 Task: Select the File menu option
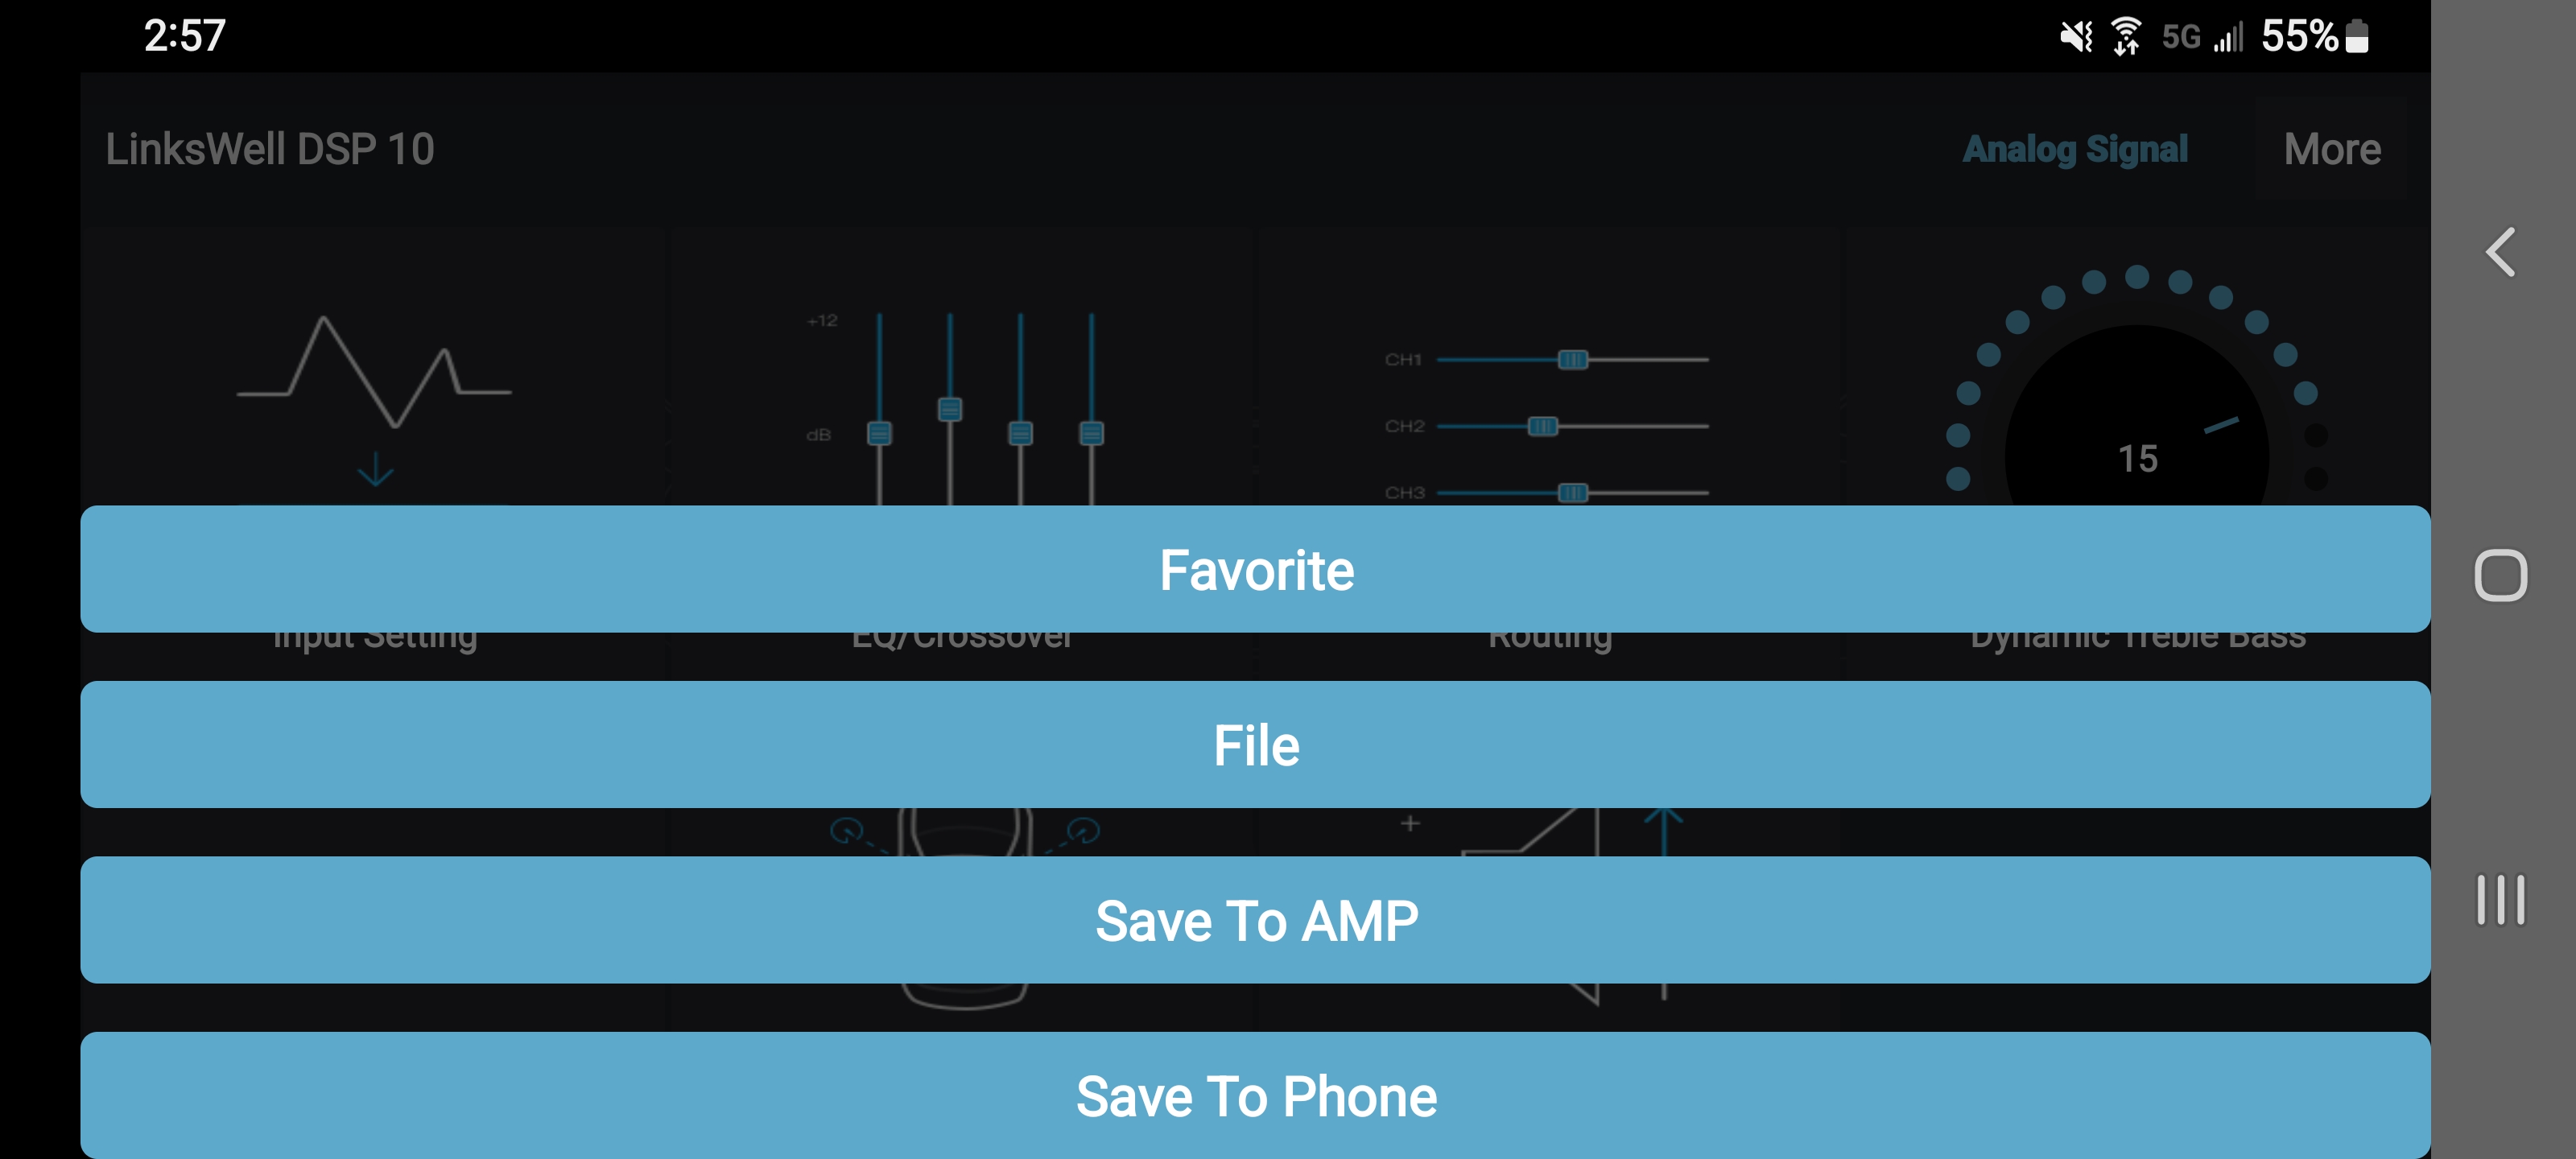click(1255, 745)
